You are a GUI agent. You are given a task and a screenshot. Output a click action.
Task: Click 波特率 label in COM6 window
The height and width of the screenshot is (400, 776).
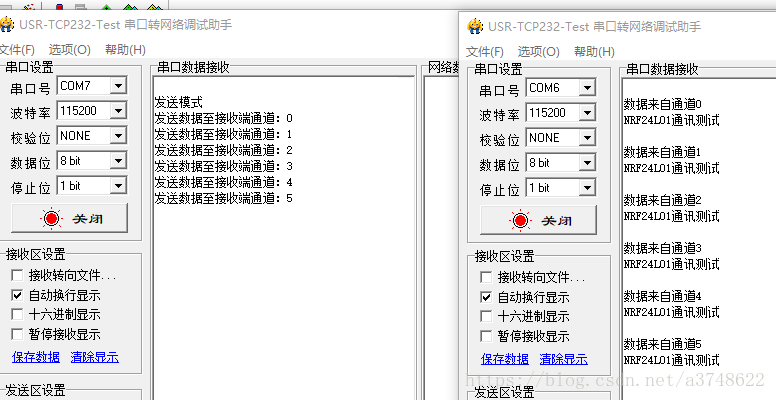tap(500, 115)
